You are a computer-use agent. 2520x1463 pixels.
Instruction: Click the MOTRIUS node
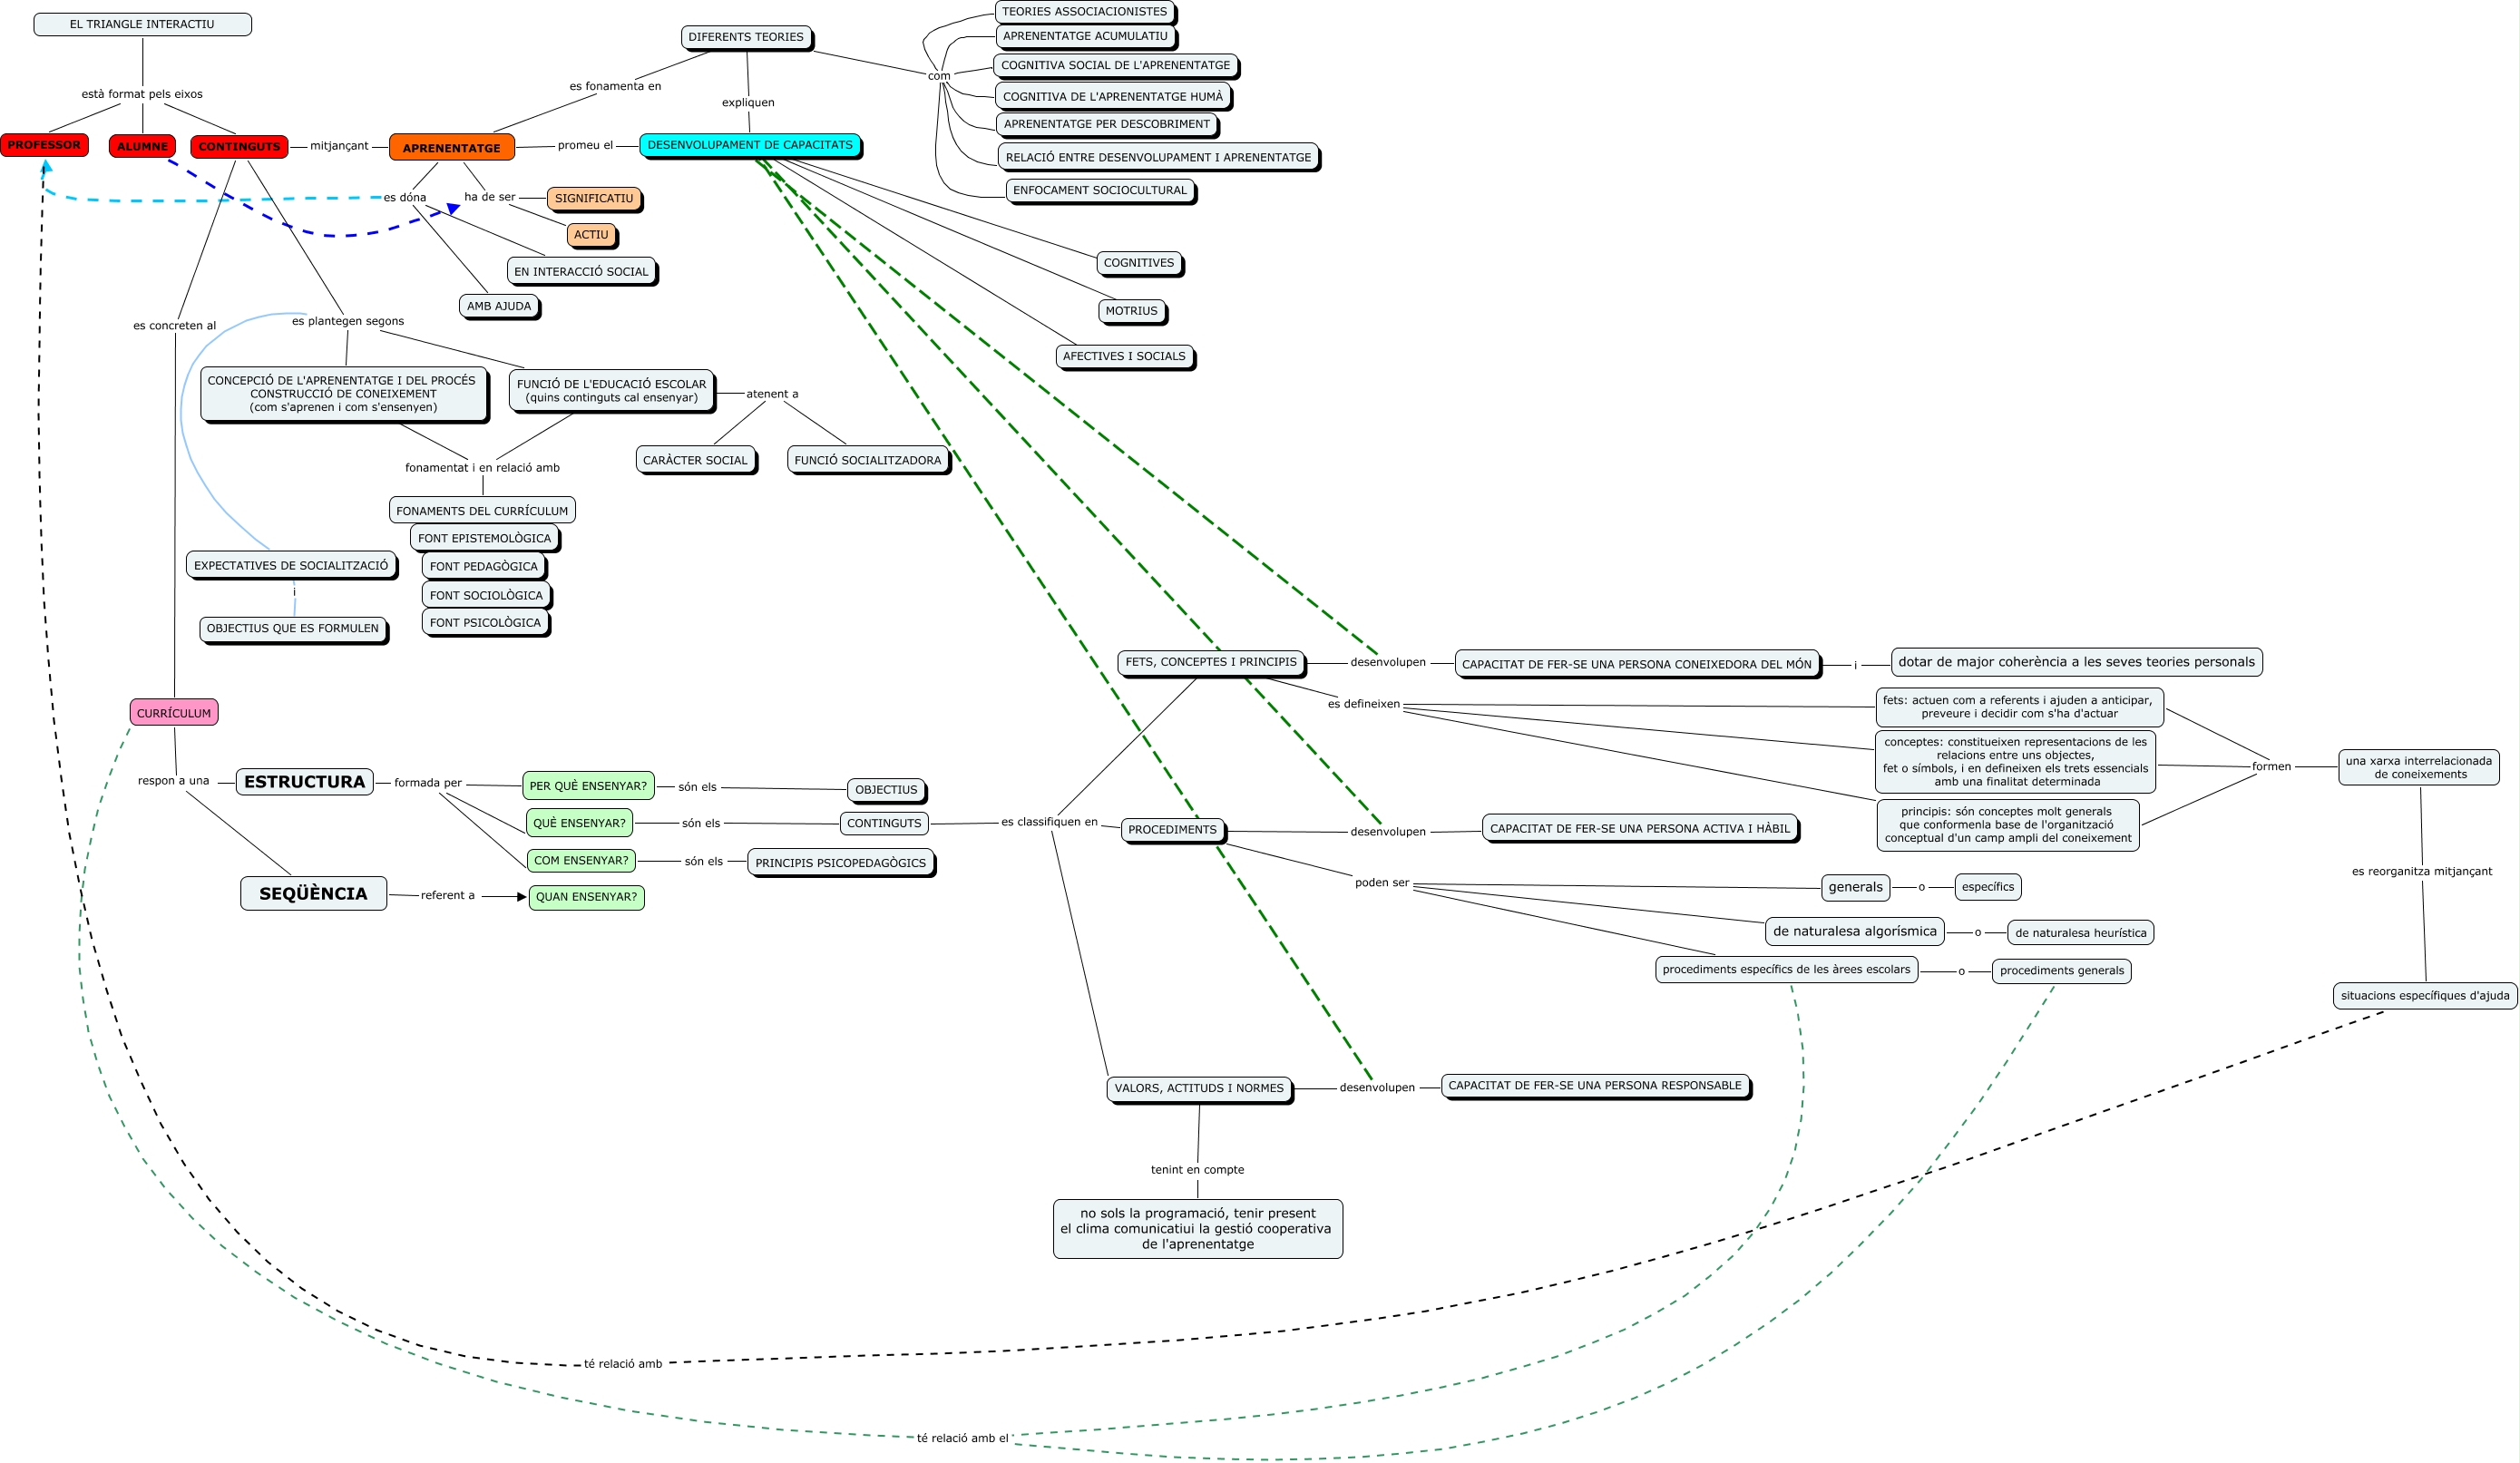pos(1131,311)
